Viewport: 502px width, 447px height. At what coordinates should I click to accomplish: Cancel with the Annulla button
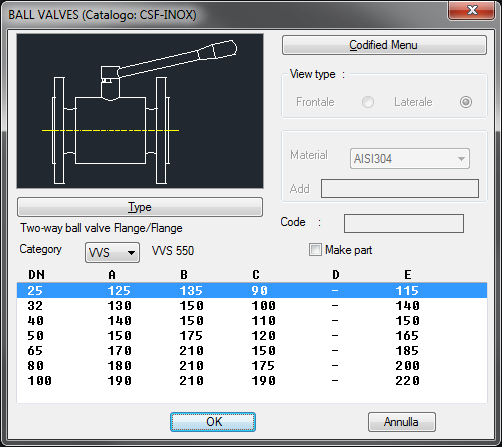pyautogui.click(x=402, y=422)
